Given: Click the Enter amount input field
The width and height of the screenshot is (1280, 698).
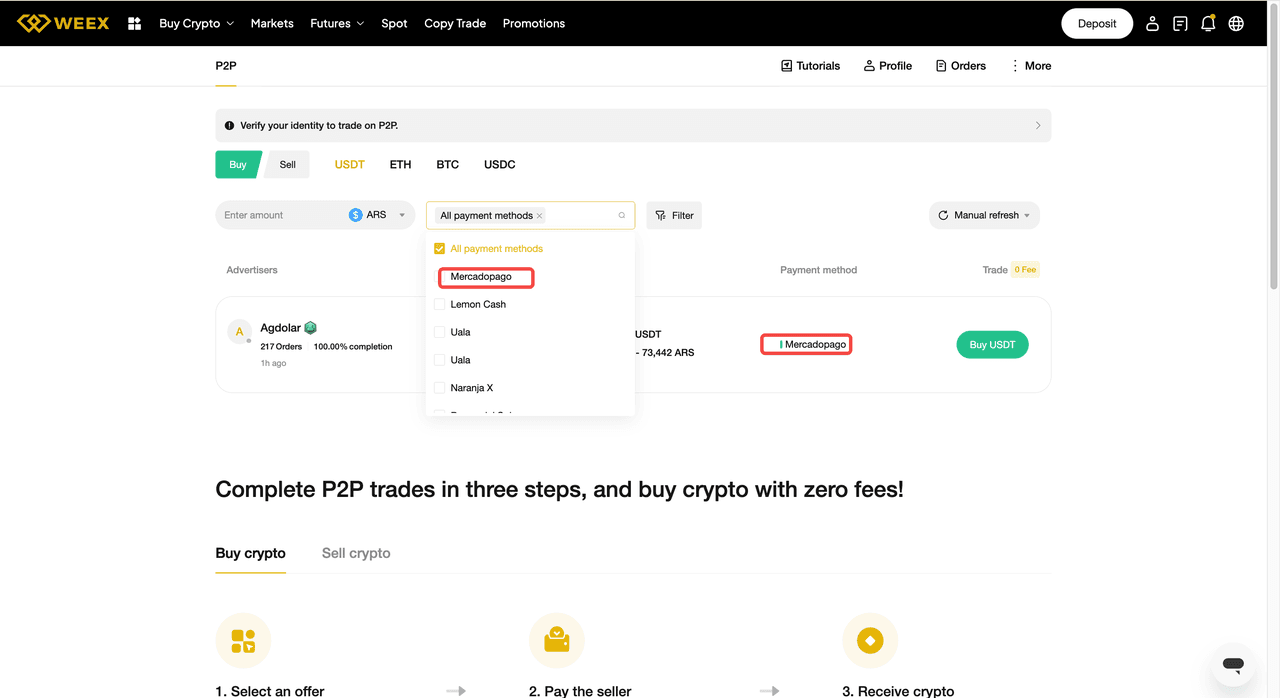Looking at the screenshot, I should 280,215.
